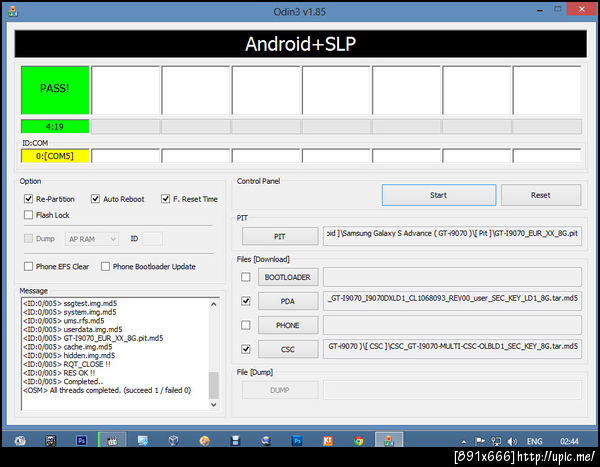600x467 pixels.
Task: Open the volume speaker tray icon
Action: tap(512, 441)
